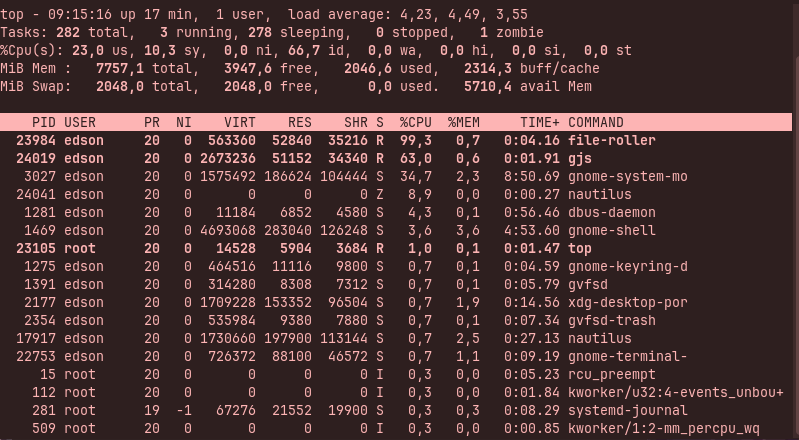This screenshot has width=799, height=440.
Task: Select the gnome-system-mo process row
Action: [396, 176]
